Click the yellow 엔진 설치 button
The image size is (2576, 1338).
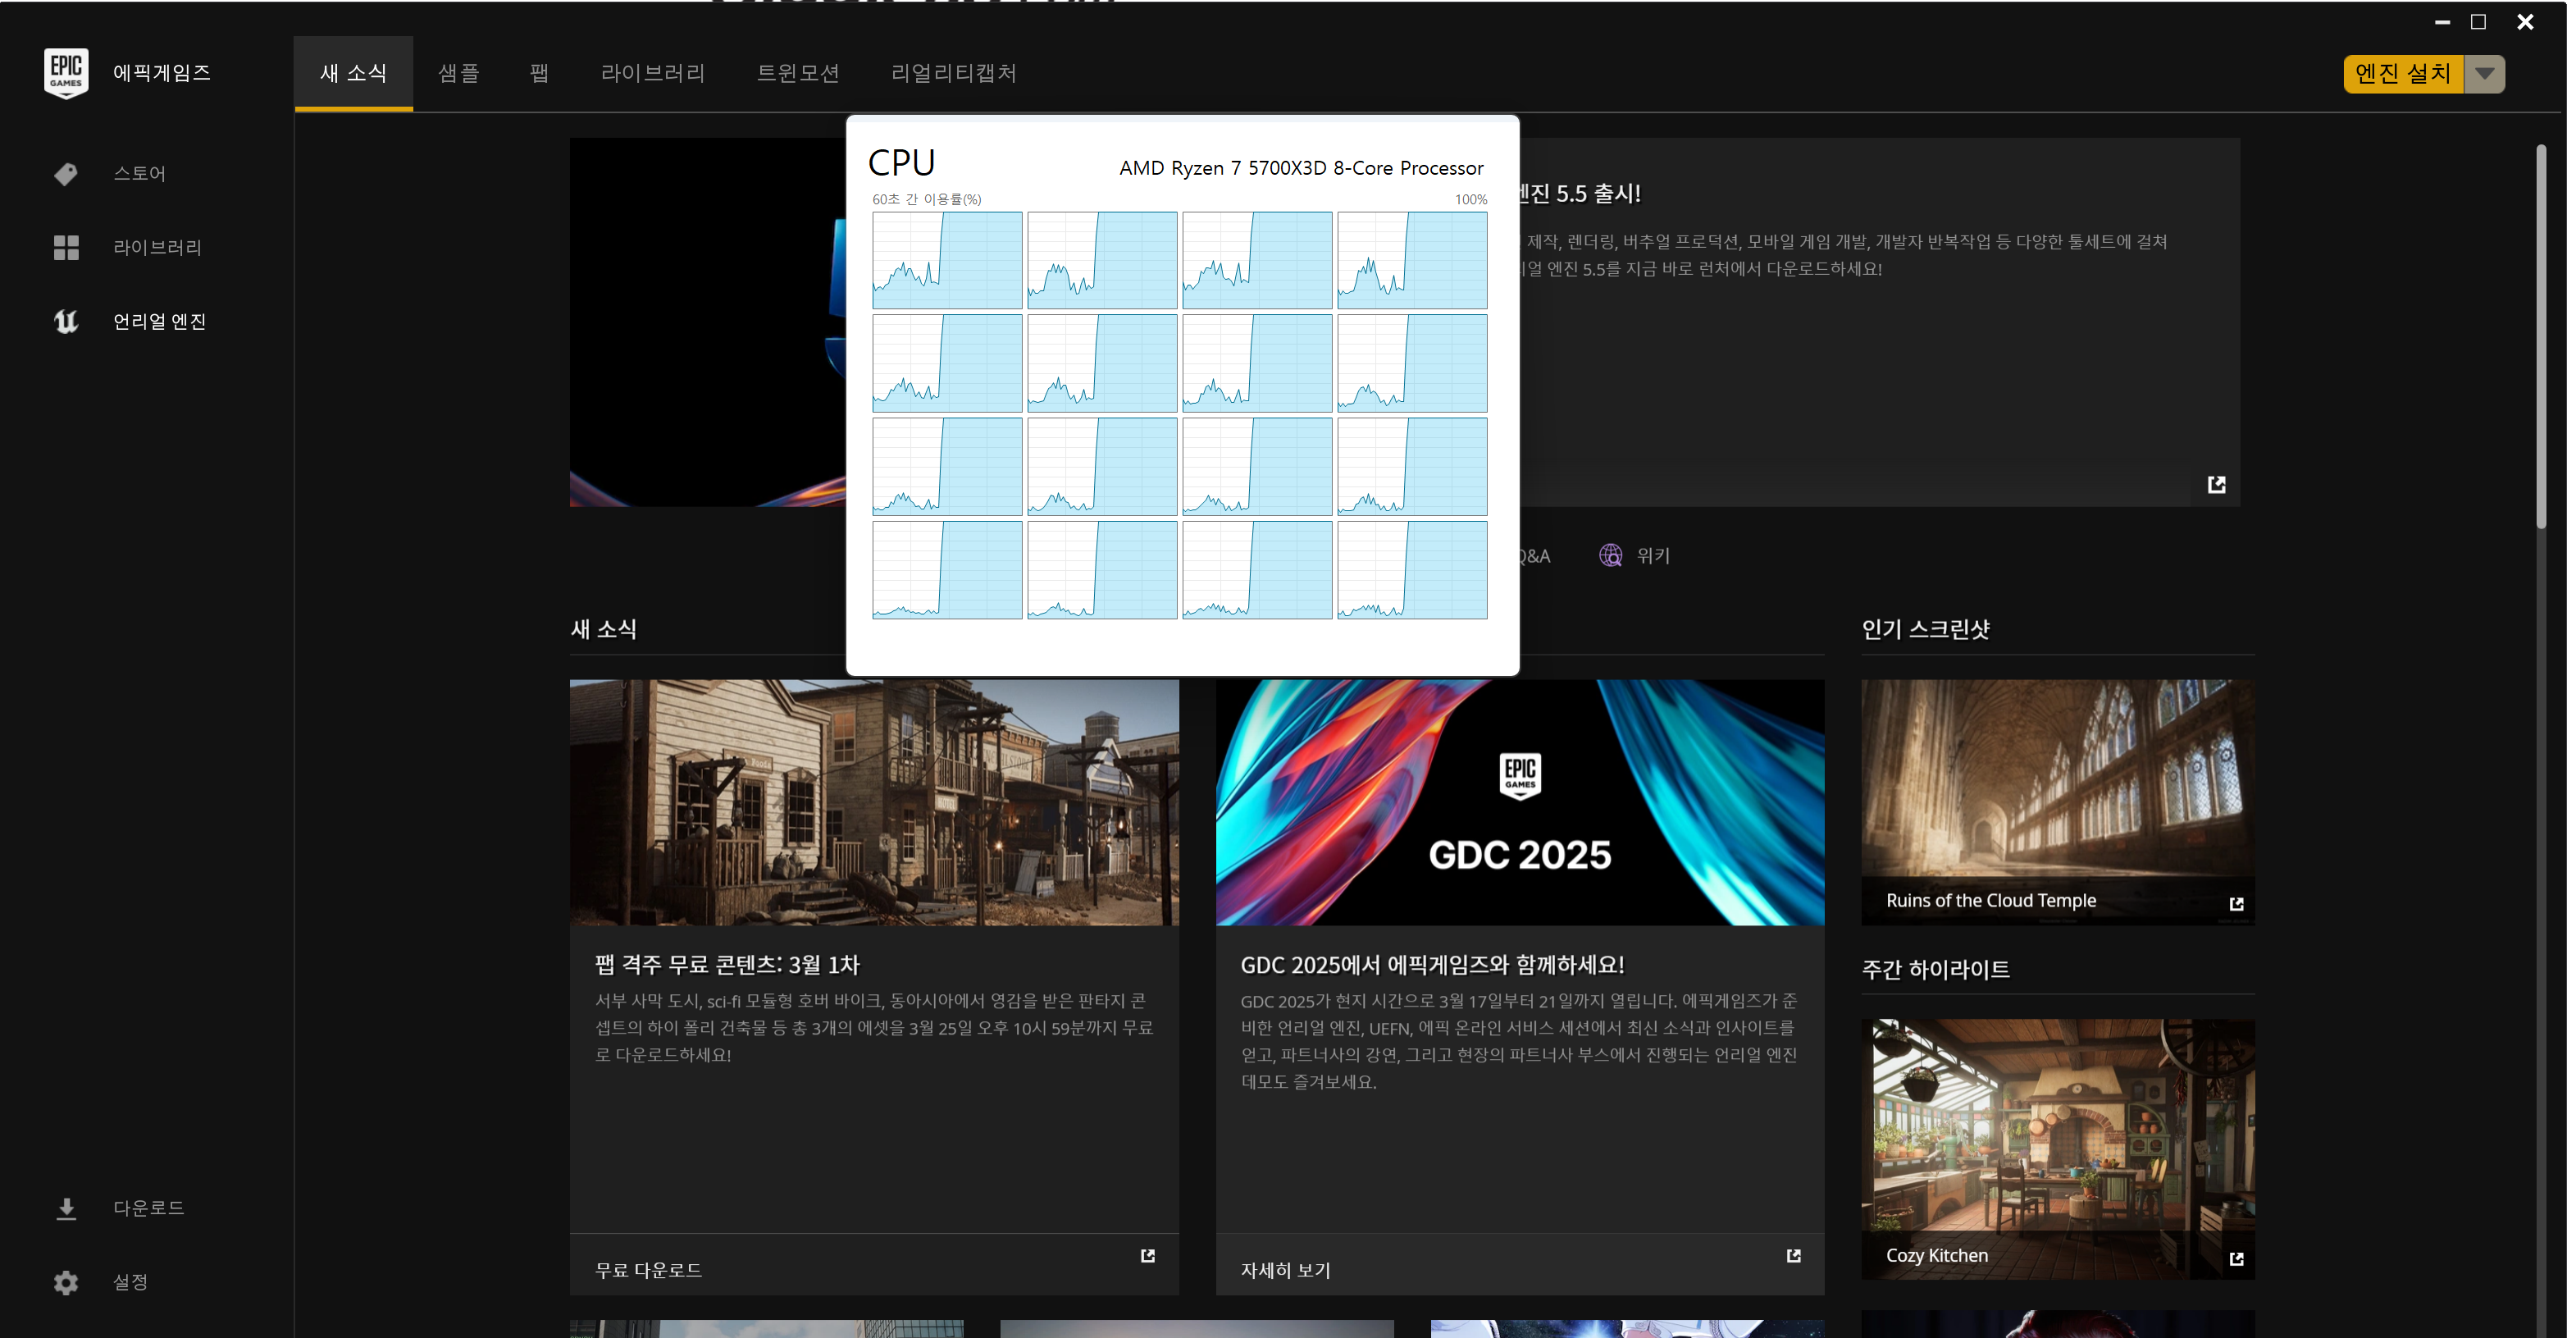[x=2404, y=73]
